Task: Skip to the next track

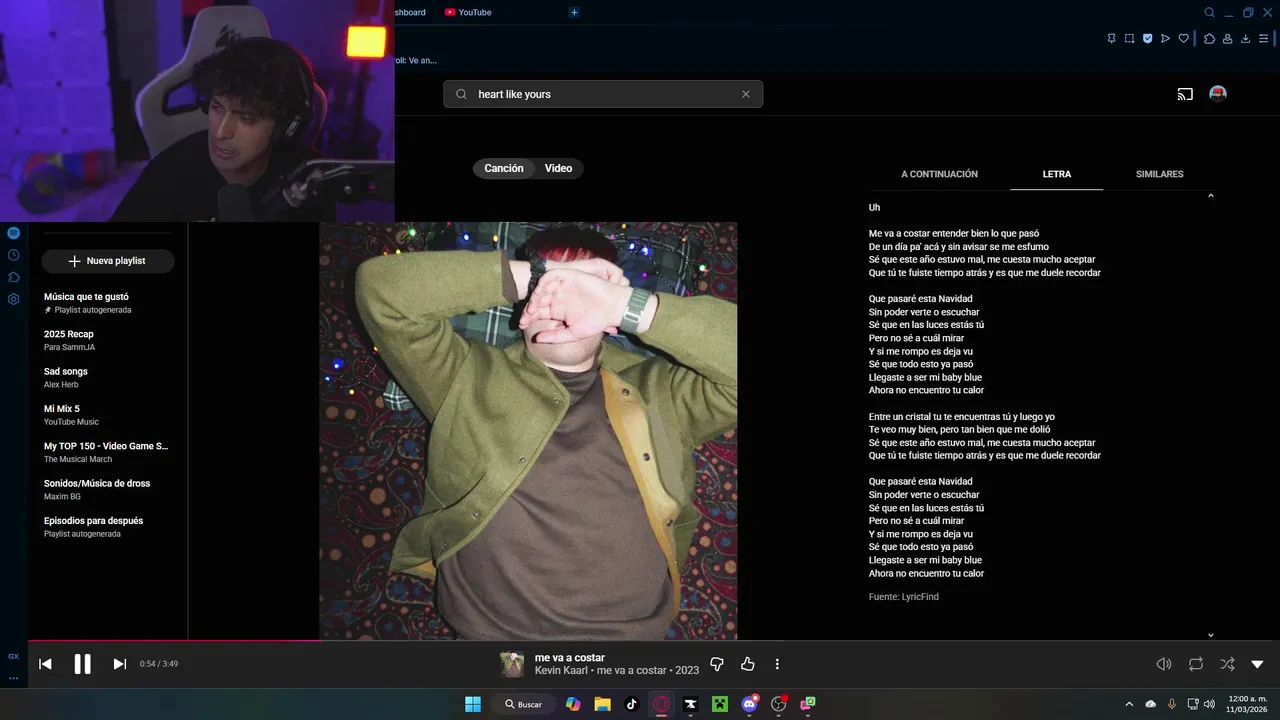Action: (120, 664)
